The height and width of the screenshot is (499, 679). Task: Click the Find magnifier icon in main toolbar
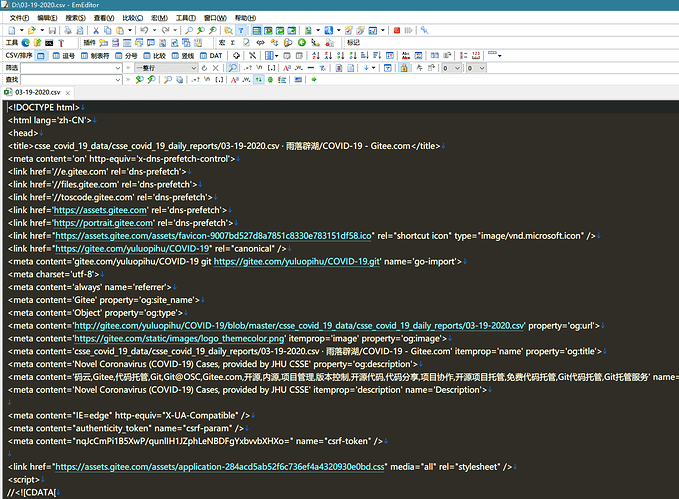click(x=188, y=31)
